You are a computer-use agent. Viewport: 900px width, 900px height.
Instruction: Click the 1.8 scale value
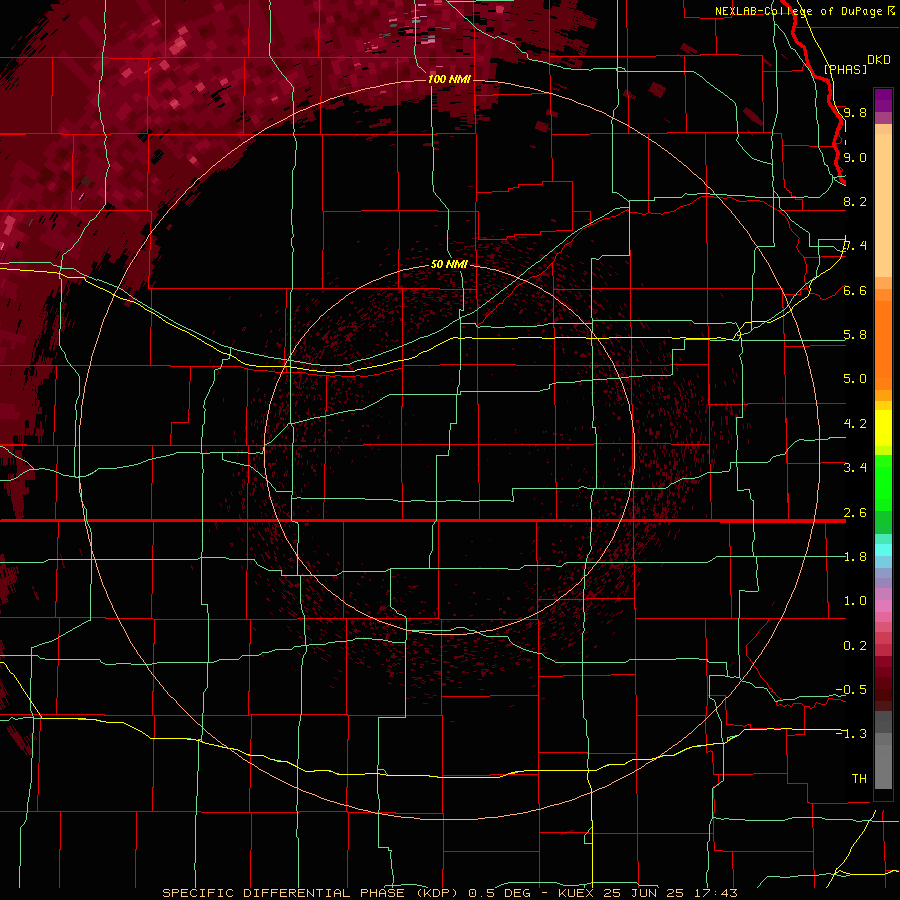(x=855, y=557)
